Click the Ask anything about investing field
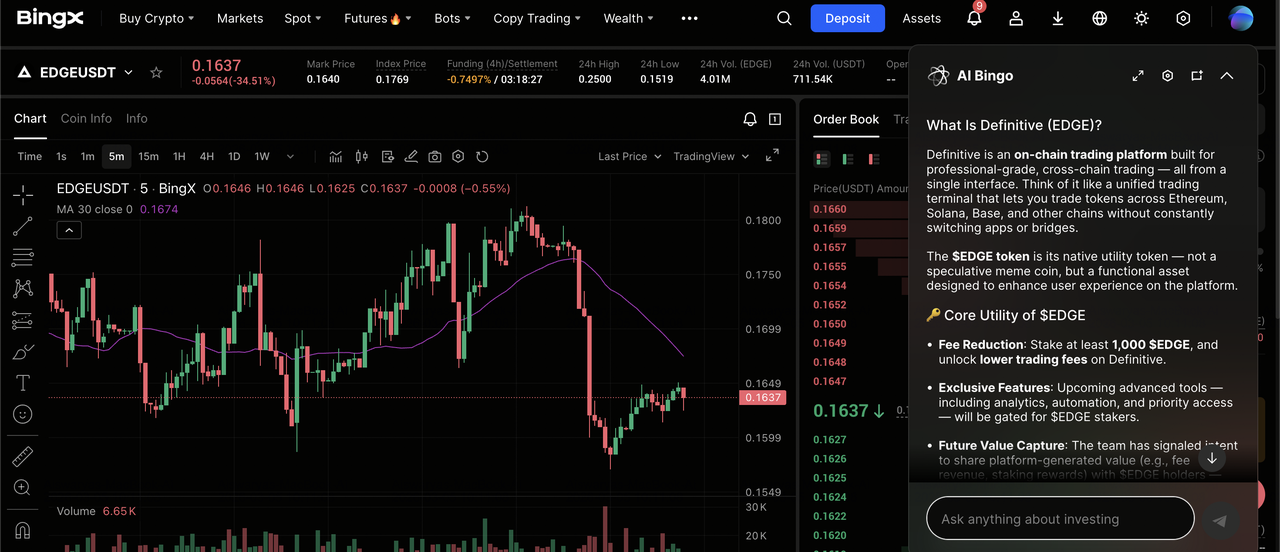This screenshot has width=1280, height=552. tap(1060, 519)
